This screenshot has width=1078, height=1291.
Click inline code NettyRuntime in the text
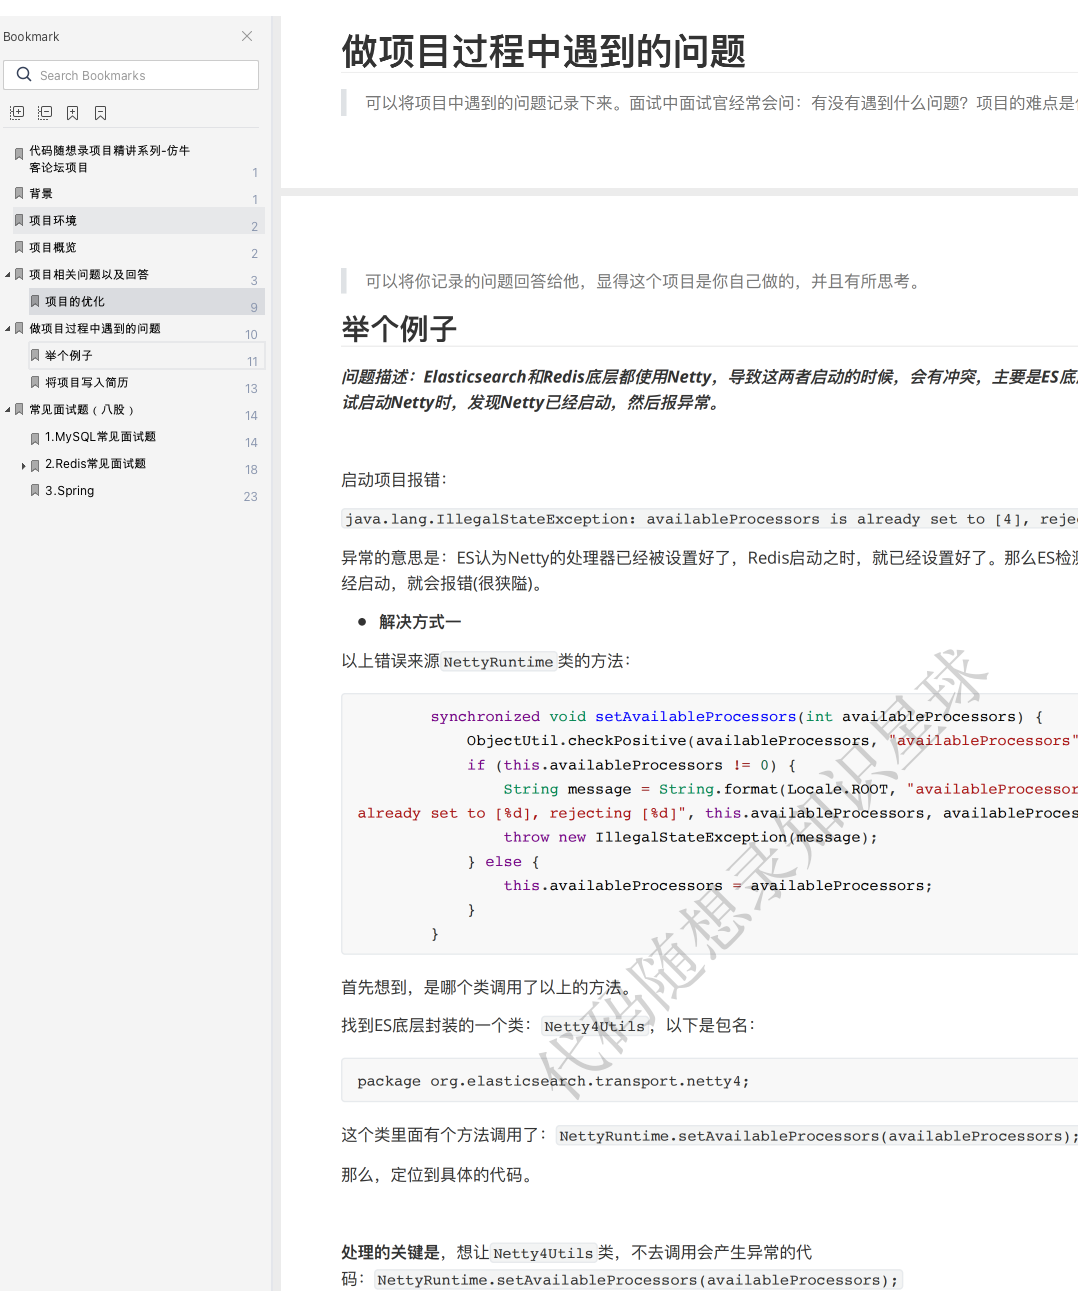(498, 662)
